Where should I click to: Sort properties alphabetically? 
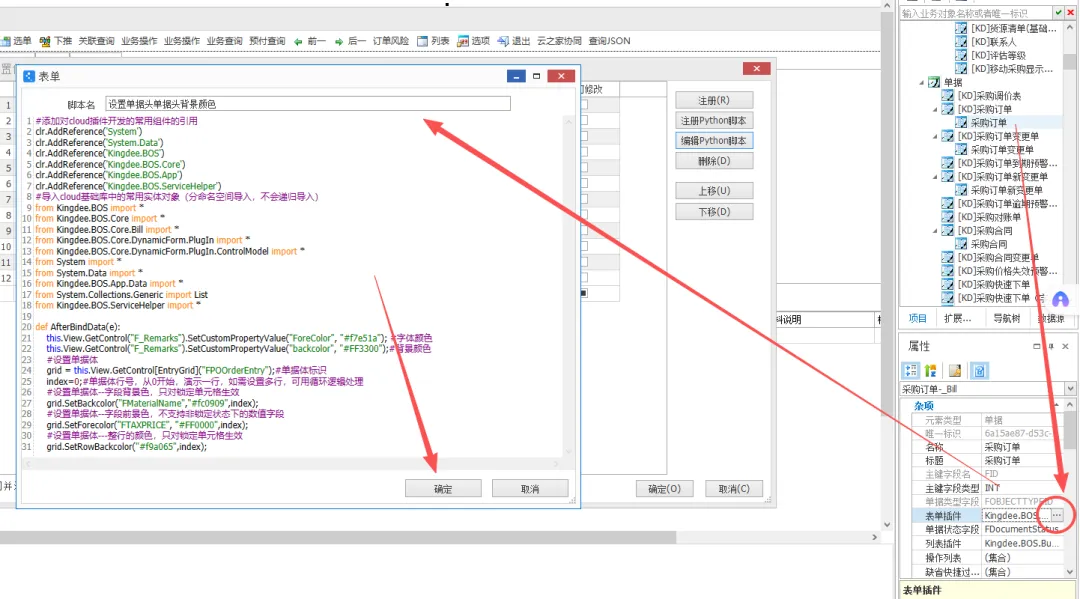pyautogui.click(x=931, y=371)
